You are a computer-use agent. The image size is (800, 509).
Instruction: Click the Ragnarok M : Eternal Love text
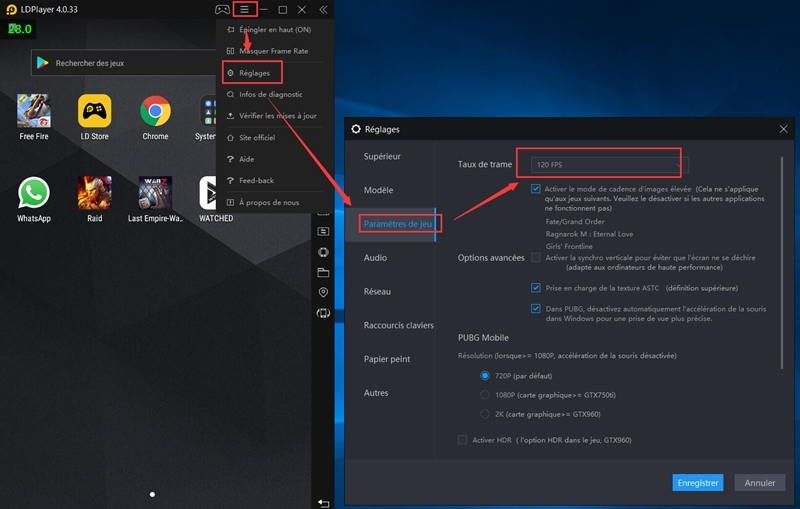point(589,234)
